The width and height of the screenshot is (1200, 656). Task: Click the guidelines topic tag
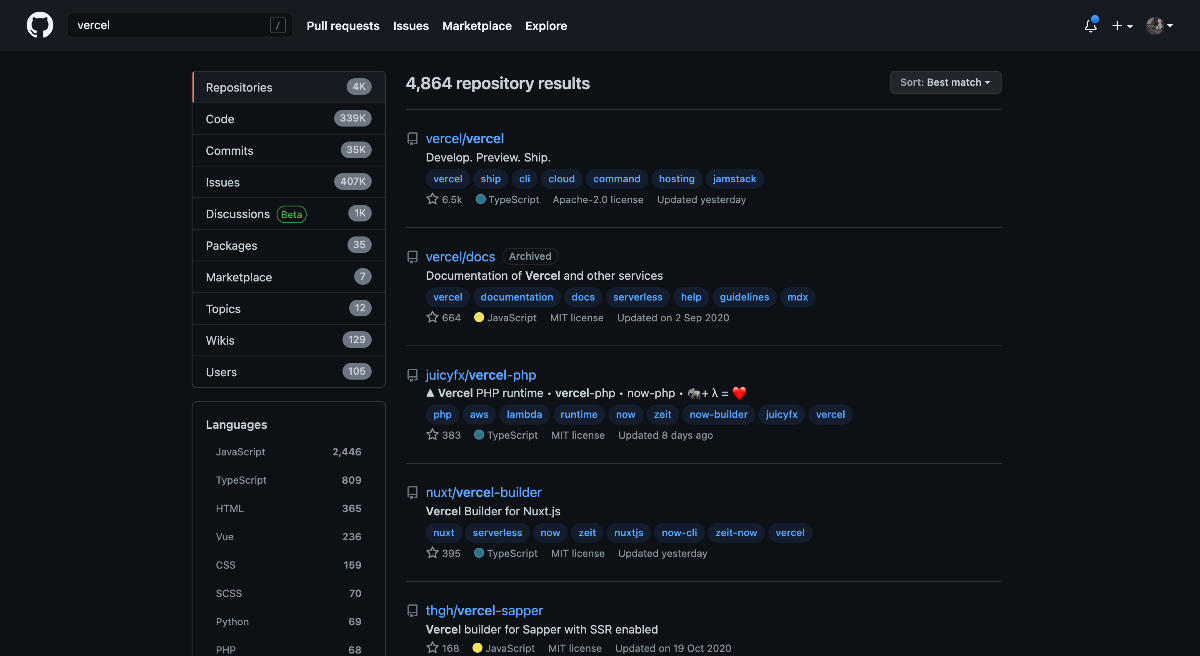click(x=745, y=297)
